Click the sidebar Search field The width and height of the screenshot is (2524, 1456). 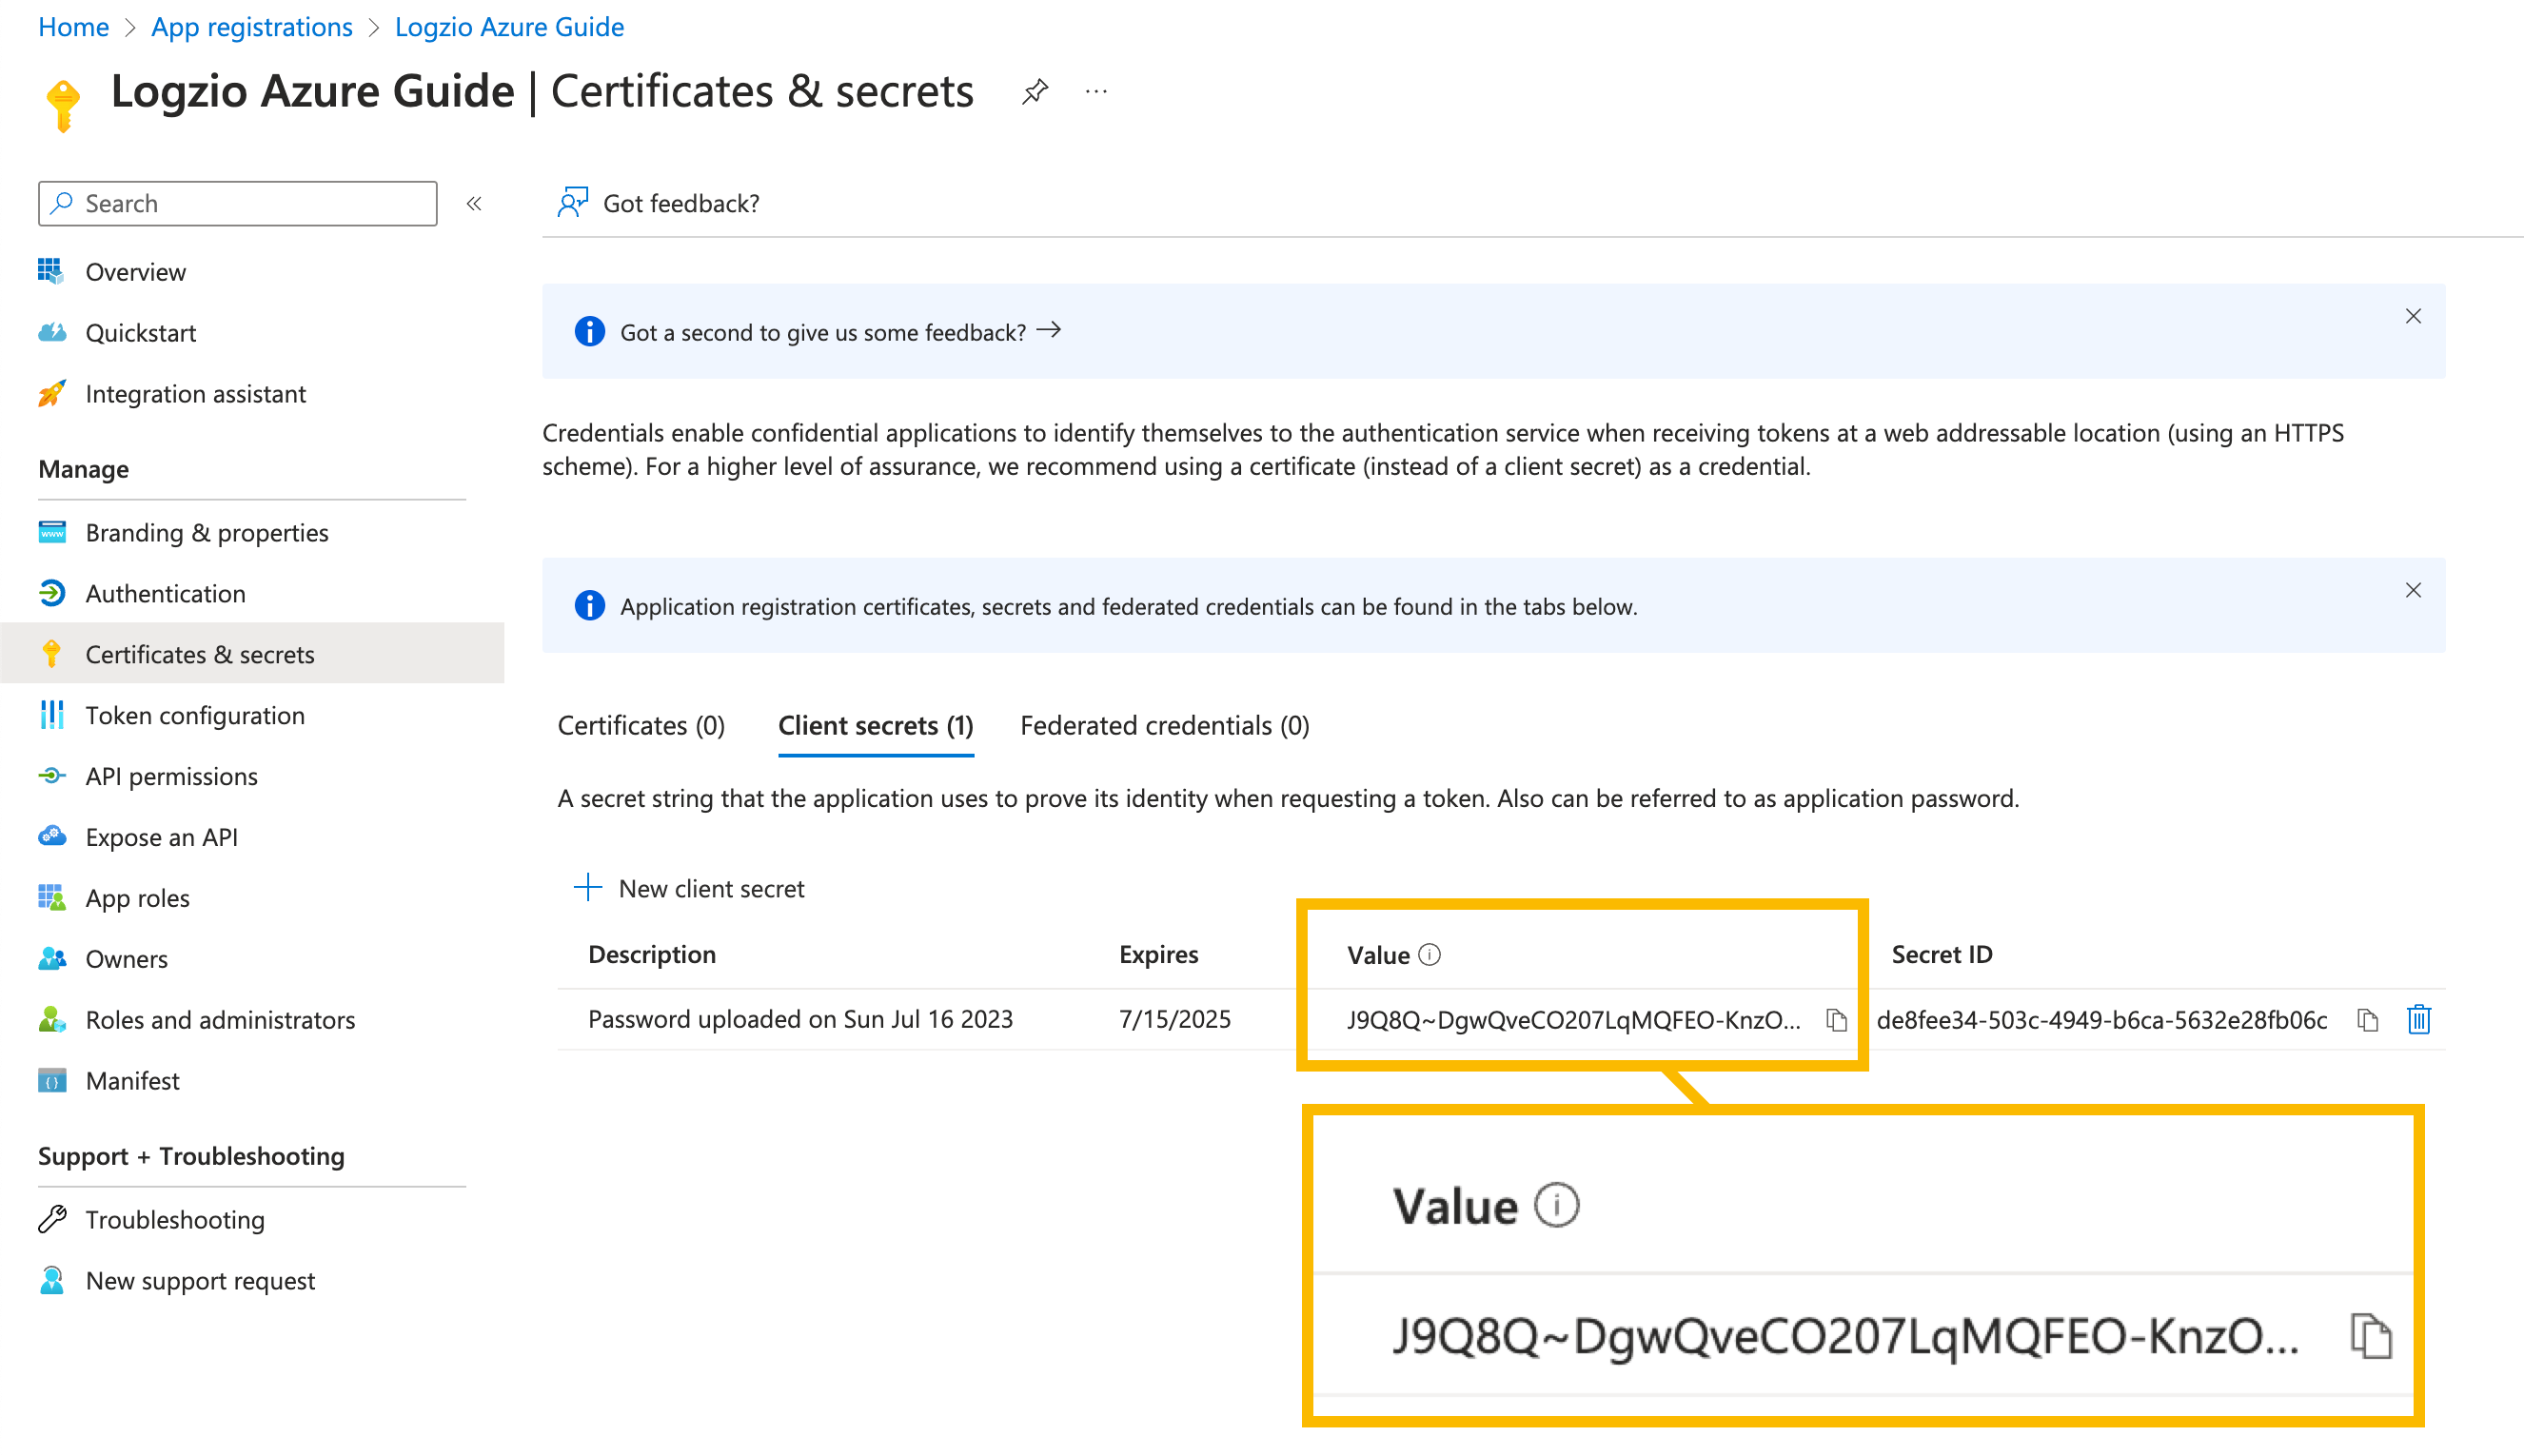click(x=238, y=203)
